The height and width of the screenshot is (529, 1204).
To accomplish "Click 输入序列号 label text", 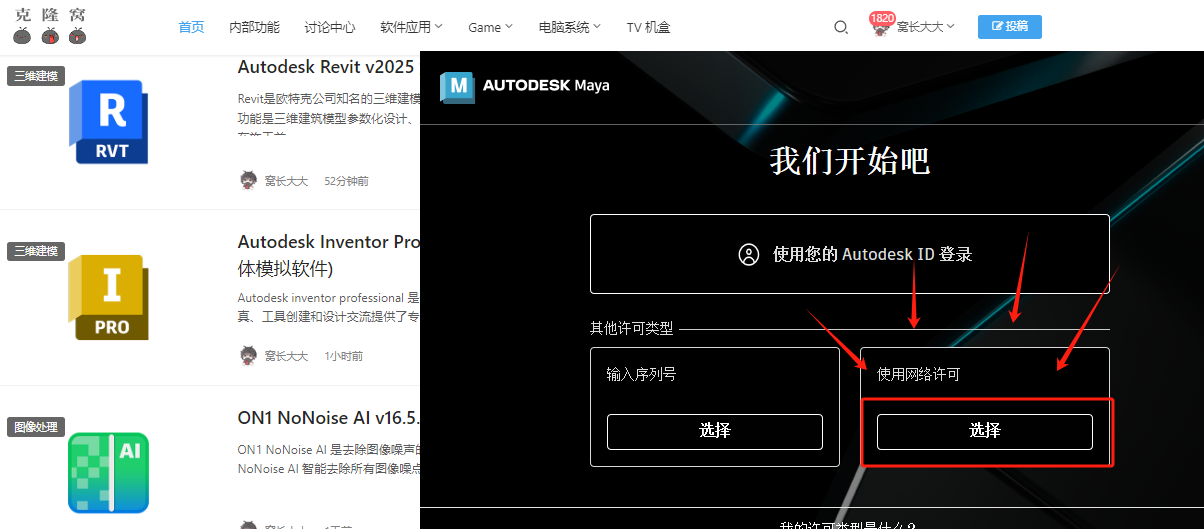I will point(641,375).
